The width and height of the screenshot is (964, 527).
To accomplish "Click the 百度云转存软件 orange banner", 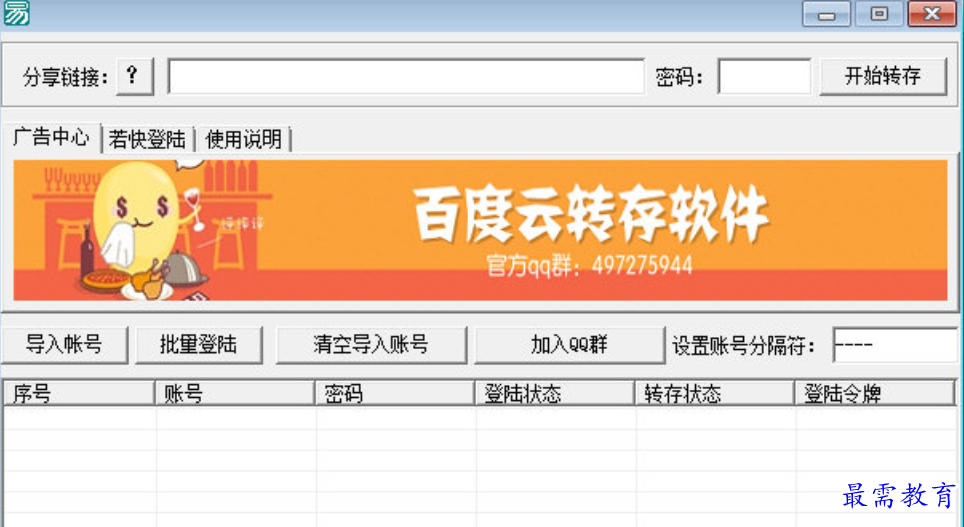I will (x=480, y=231).
